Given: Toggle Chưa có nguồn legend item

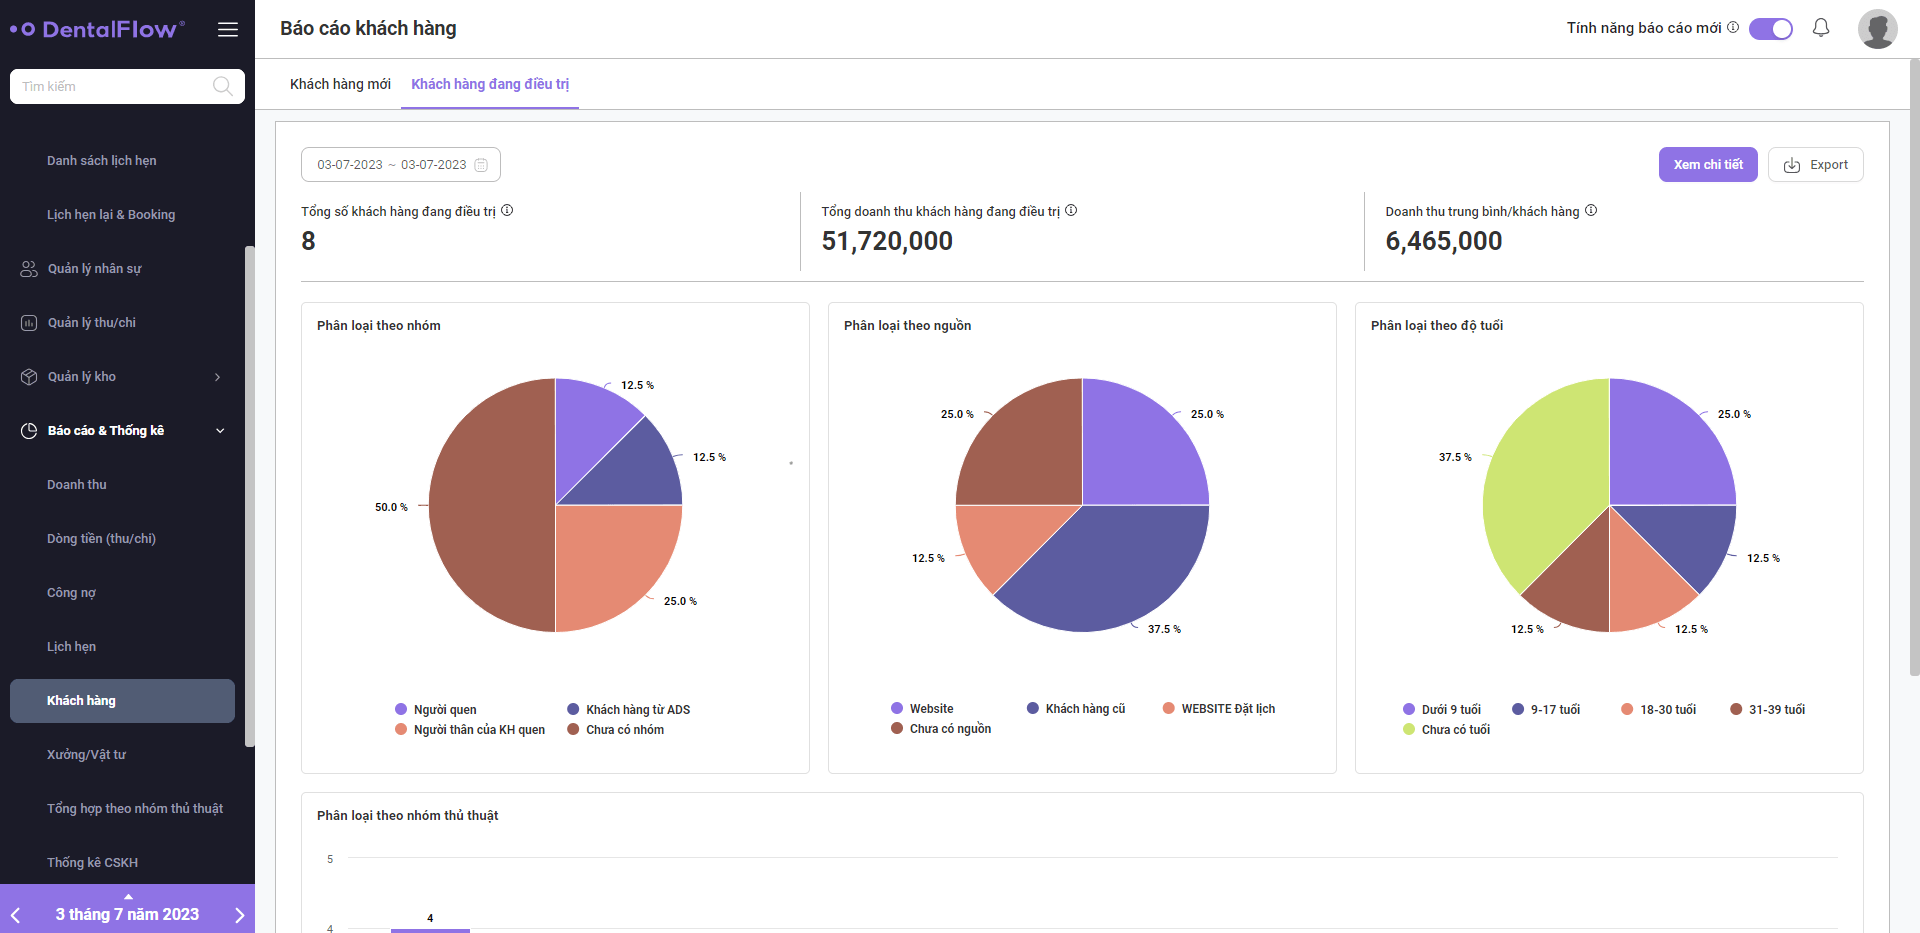Looking at the screenshot, I should click(x=941, y=729).
